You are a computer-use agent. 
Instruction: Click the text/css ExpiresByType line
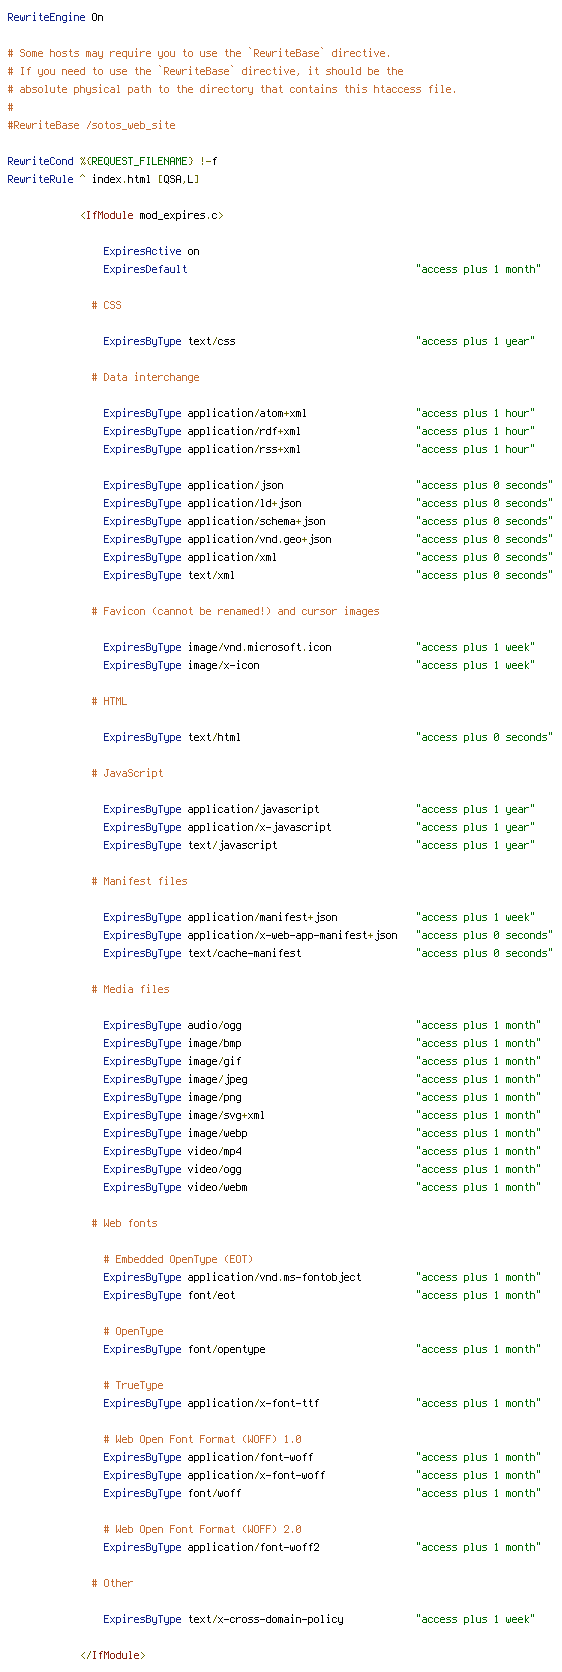[x=319, y=341]
